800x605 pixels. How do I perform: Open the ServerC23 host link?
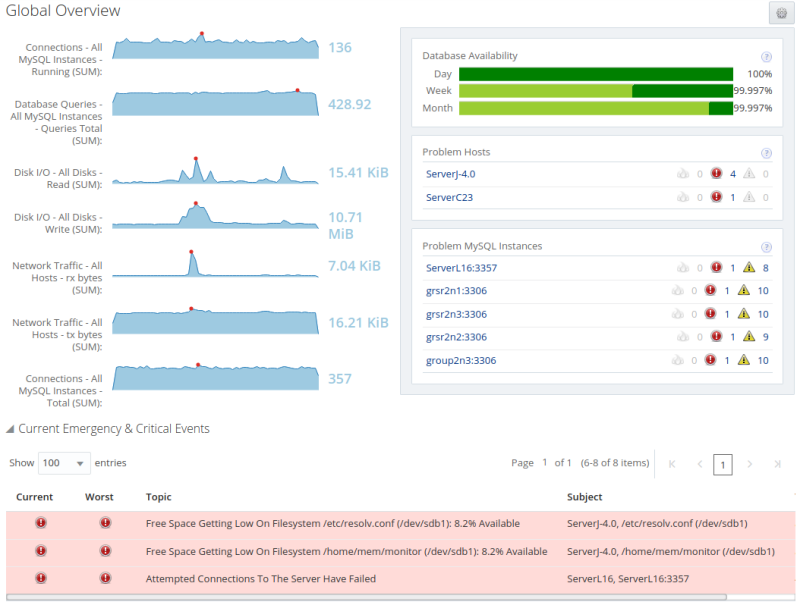coord(449,197)
